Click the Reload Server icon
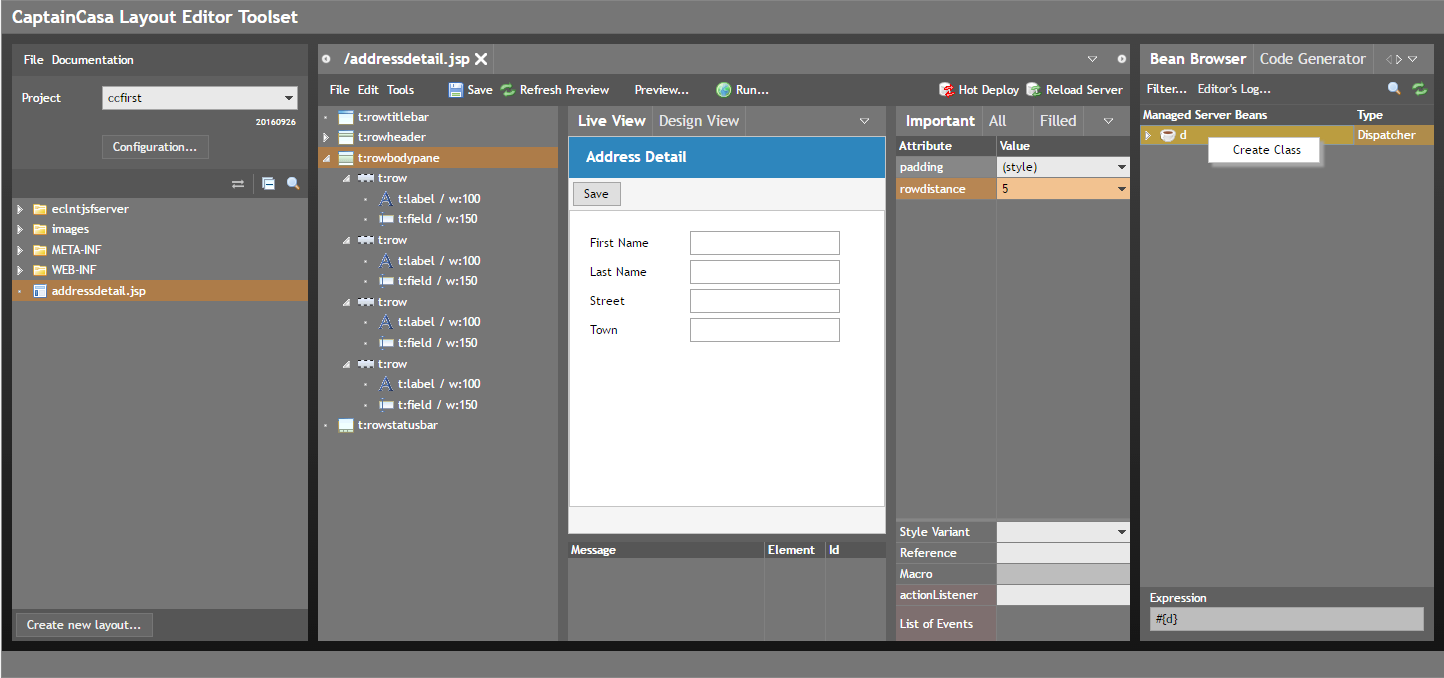This screenshot has width=1444, height=678. point(1033,90)
